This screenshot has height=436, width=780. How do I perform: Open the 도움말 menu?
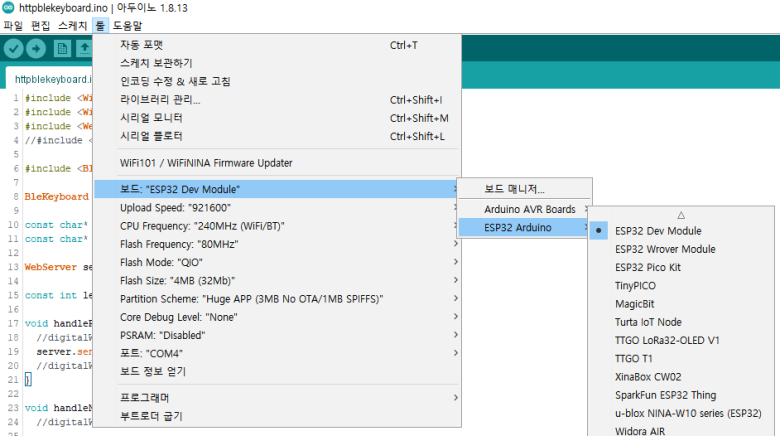127,25
